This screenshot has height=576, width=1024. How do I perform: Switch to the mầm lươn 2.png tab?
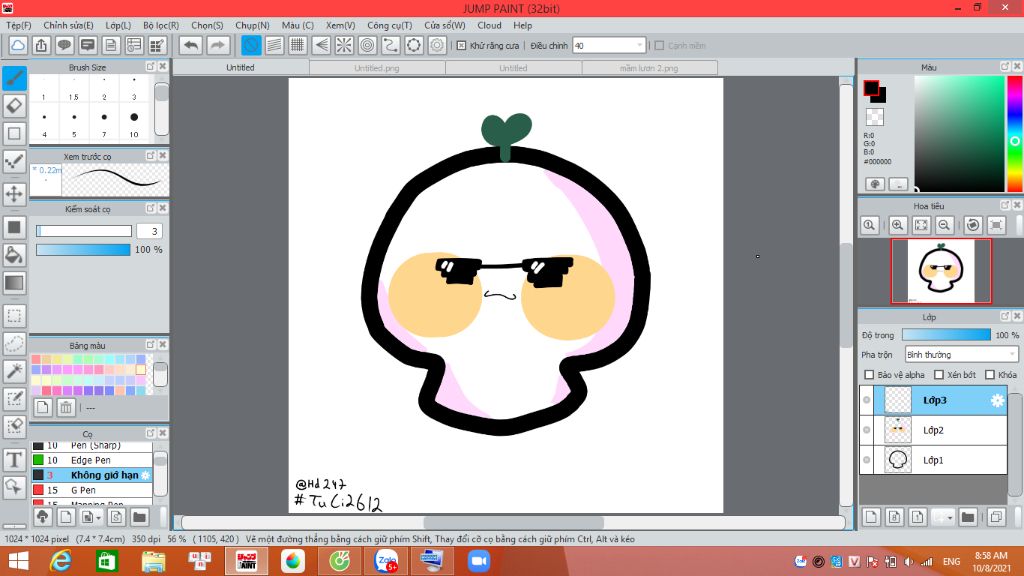(649, 68)
